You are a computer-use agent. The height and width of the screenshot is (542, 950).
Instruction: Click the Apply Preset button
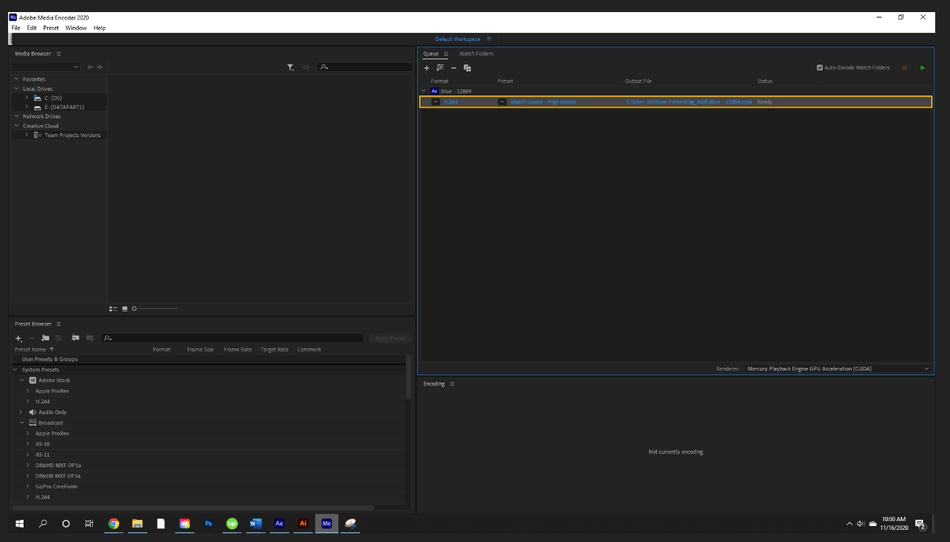point(390,338)
